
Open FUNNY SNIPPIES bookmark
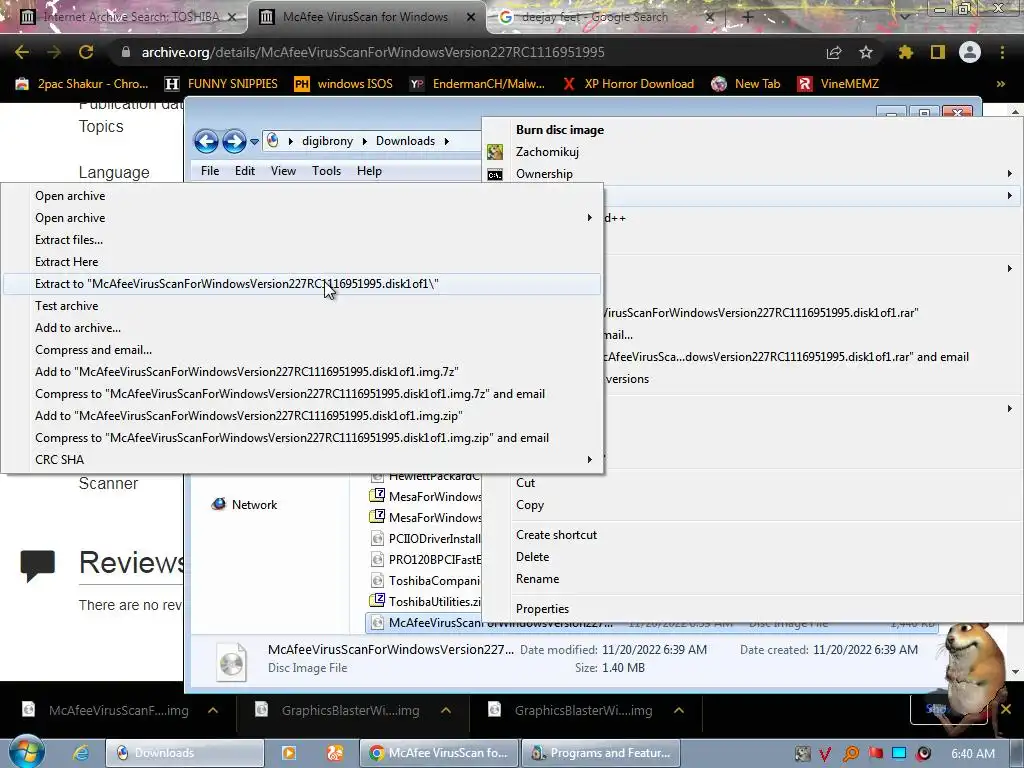(221, 84)
